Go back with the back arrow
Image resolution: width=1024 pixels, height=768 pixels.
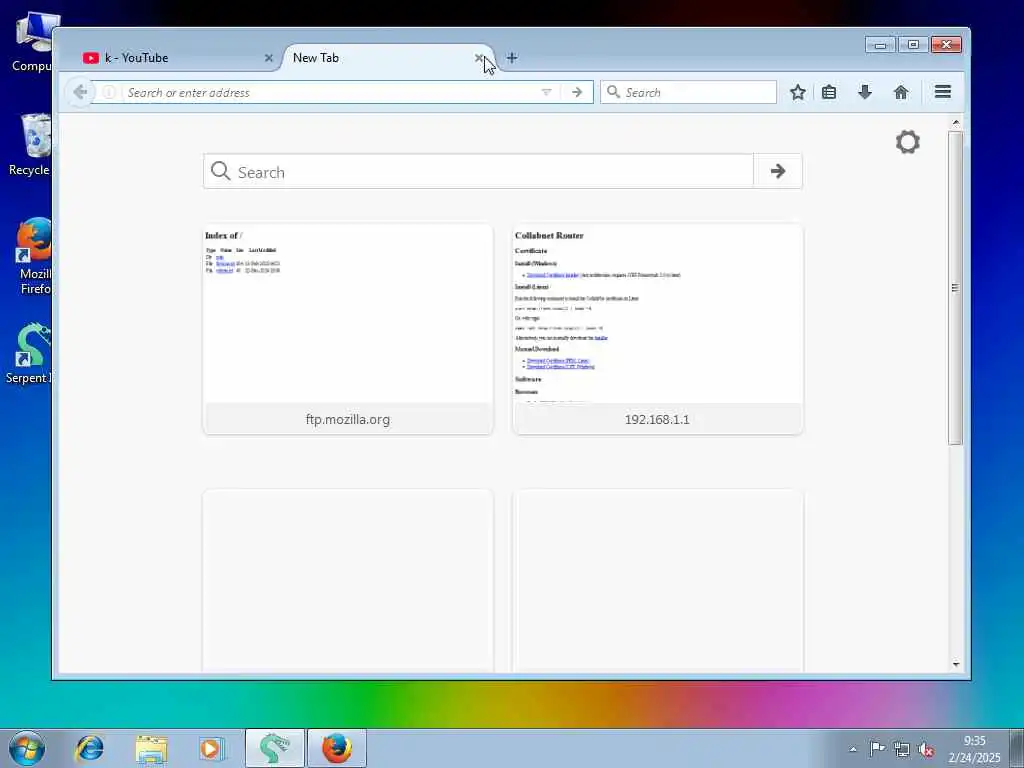pos(80,92)
